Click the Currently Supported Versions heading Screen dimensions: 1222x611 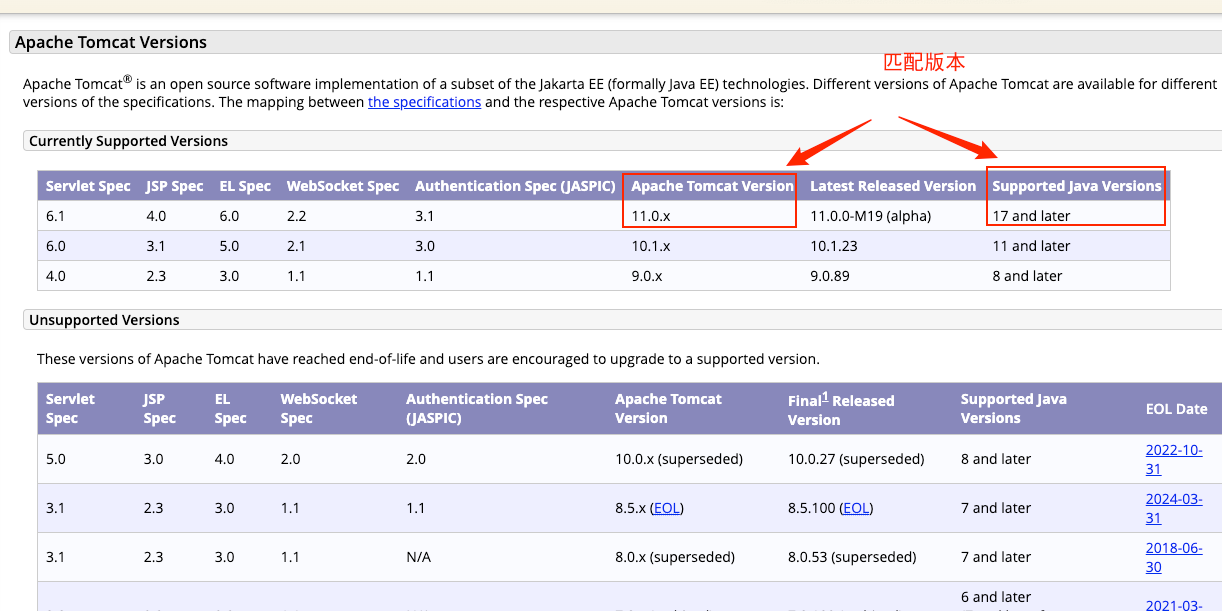tap(128, 141)
